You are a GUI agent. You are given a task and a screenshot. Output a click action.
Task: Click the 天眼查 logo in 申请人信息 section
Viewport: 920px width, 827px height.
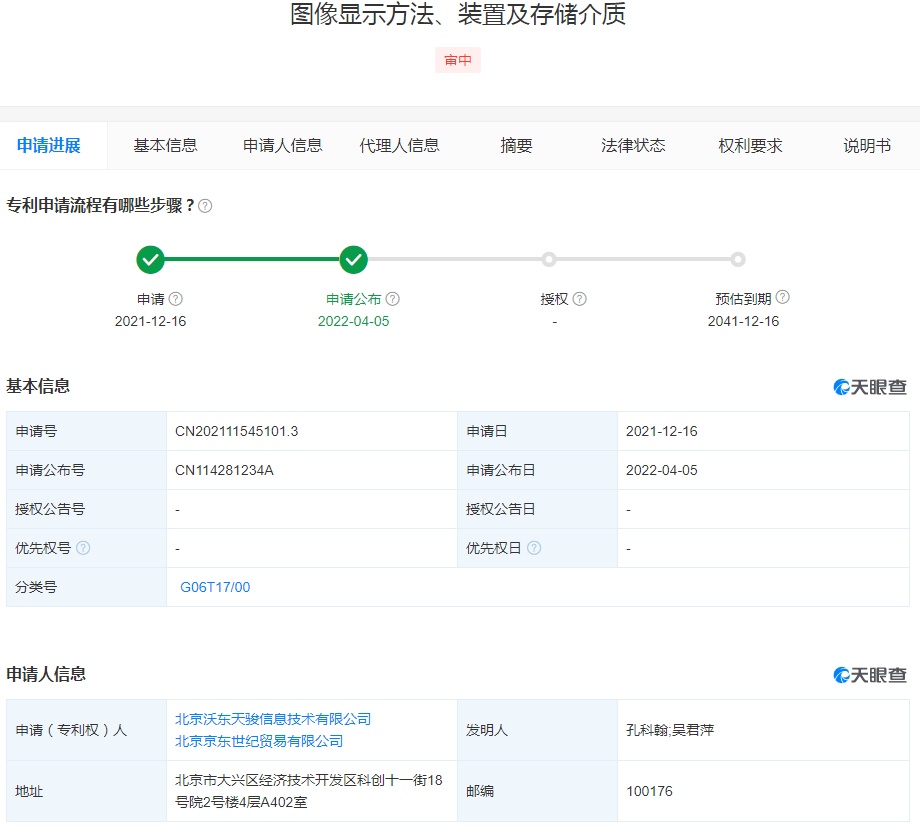tap(870, 675)
